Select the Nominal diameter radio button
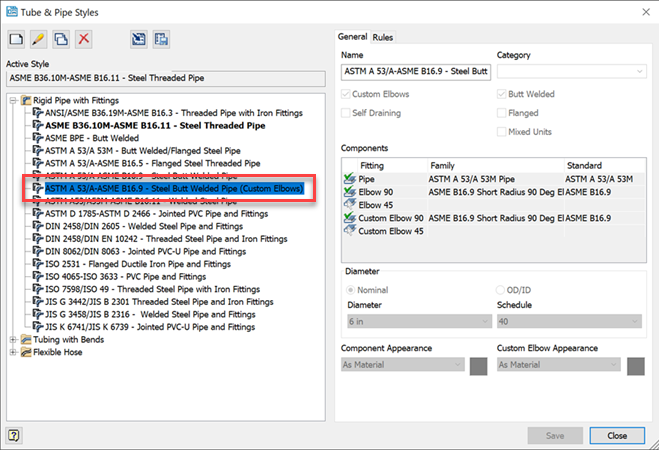 350,290
